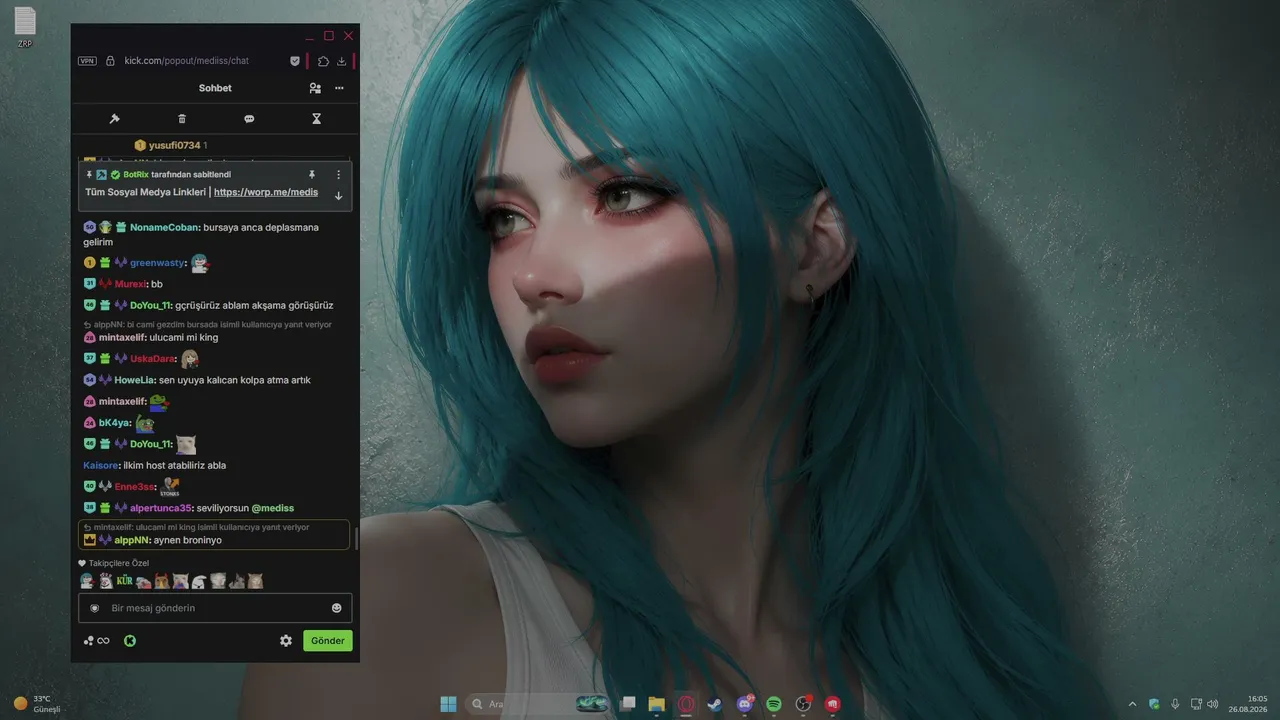This screenshot has width=1280, height=720.
Task: Open the browser extensions cube icon
Action: (x=323, y=61)
